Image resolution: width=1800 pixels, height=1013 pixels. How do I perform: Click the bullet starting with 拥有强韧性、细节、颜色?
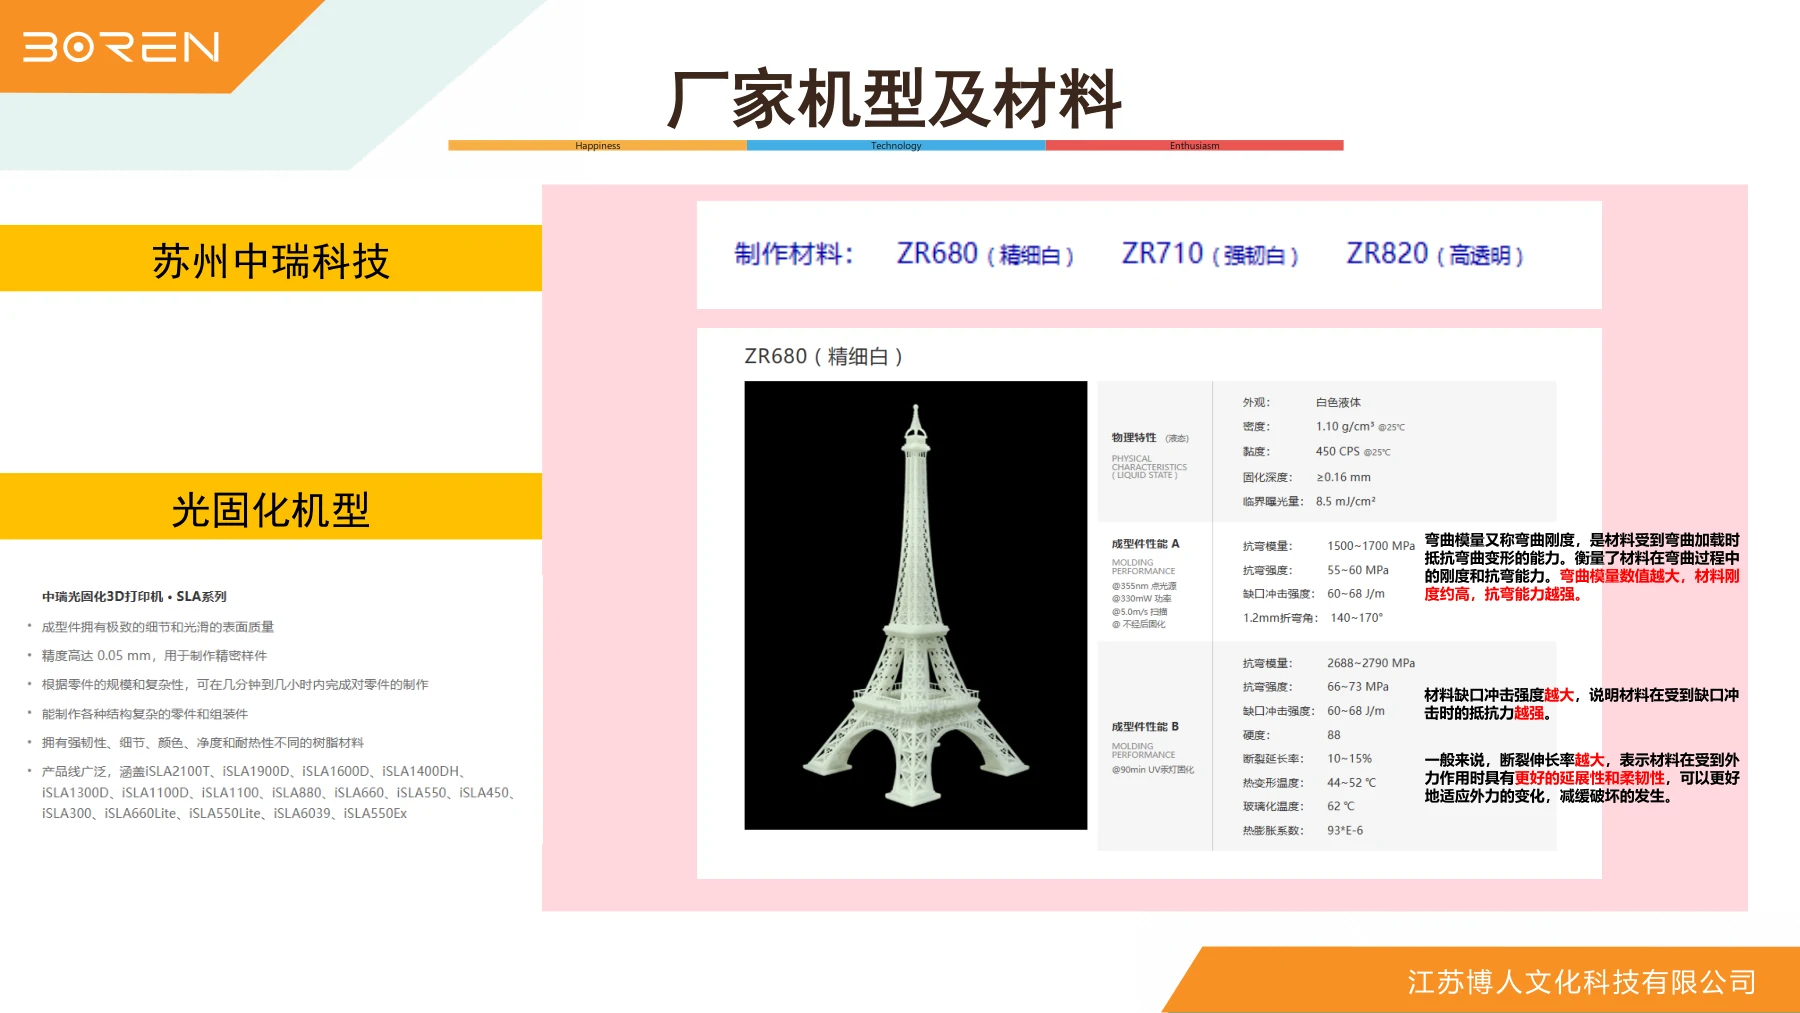(203, 743)
